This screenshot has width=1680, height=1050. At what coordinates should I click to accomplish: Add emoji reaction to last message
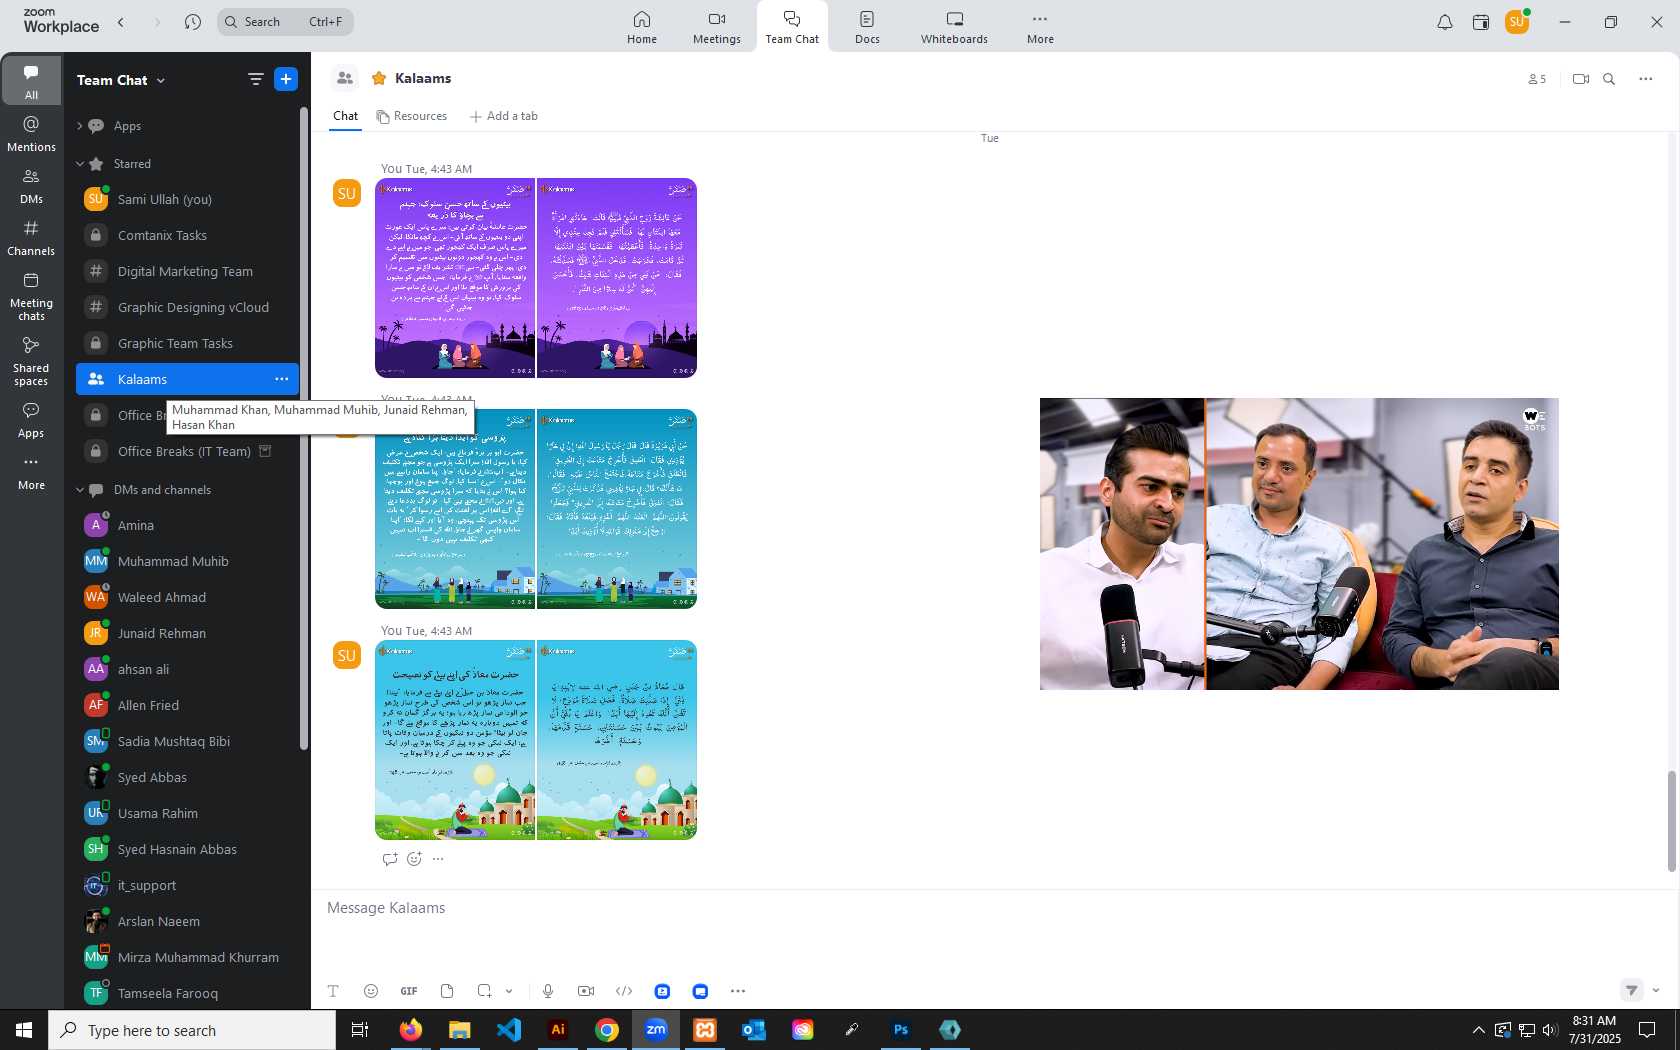414,859
